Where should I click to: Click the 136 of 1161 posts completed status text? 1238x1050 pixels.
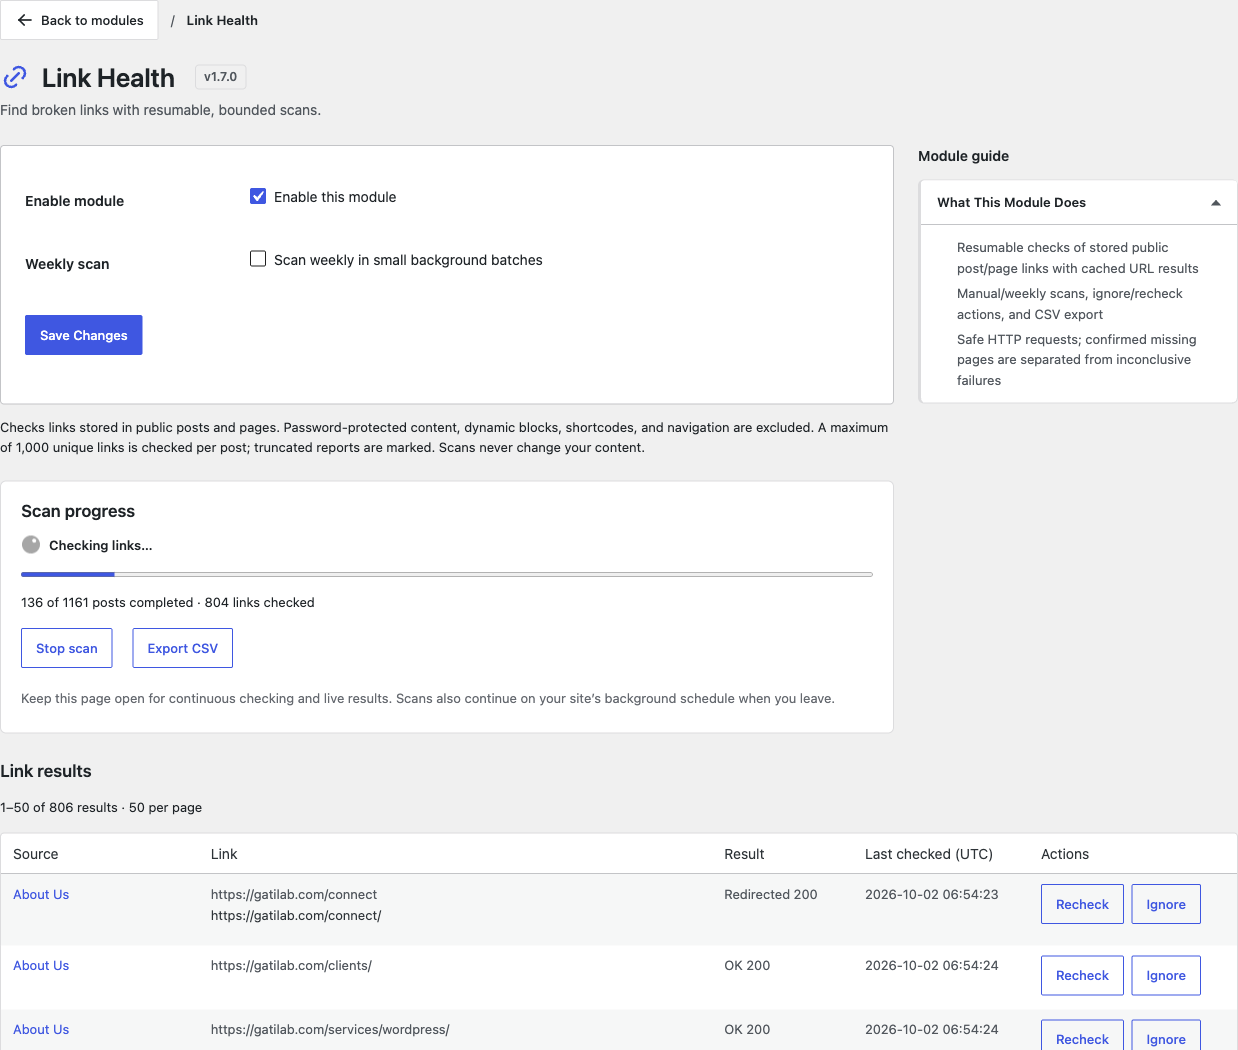tap(107, 602)
